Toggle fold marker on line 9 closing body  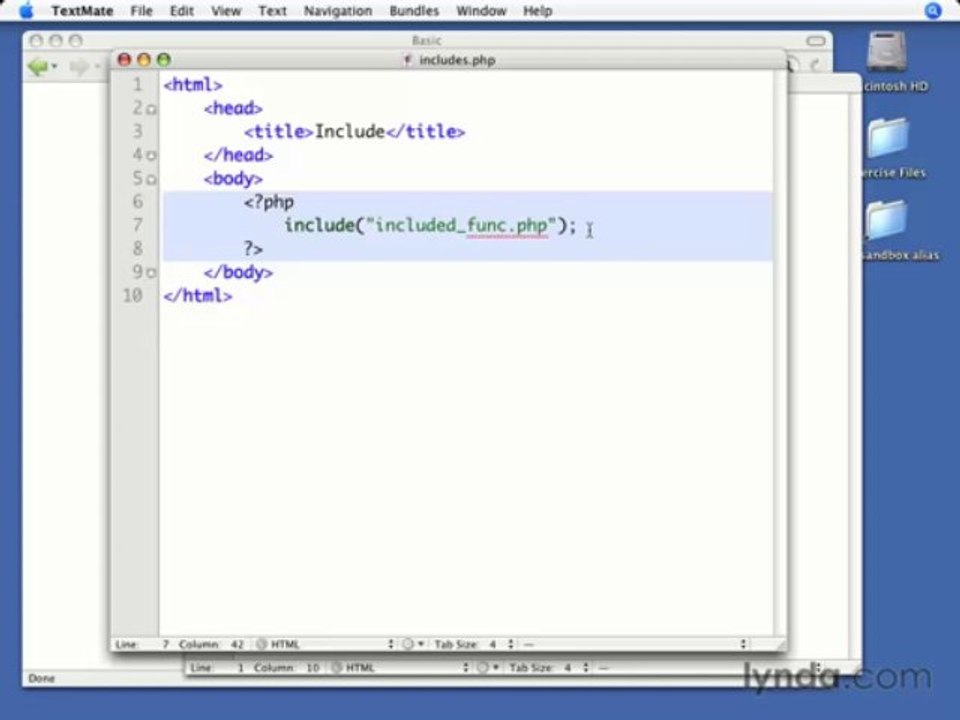click(151, 272)
